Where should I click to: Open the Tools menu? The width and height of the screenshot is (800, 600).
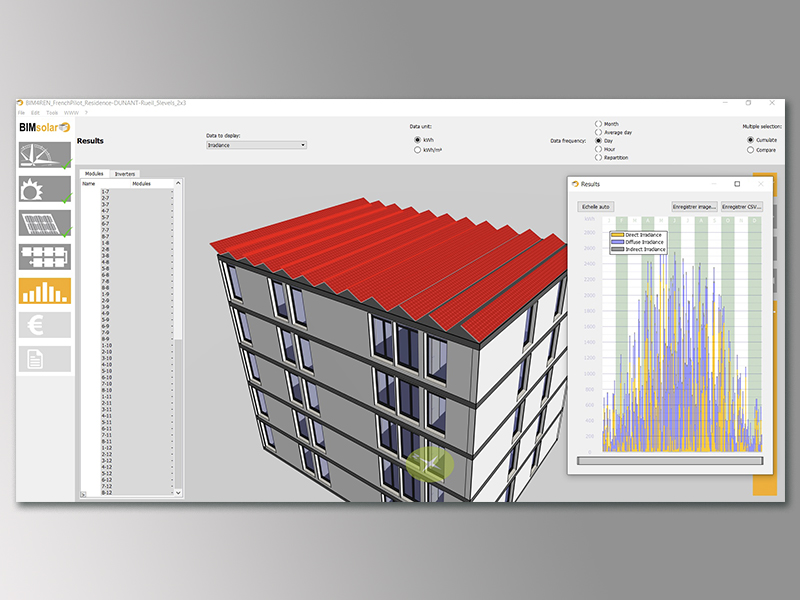[52, 113]
